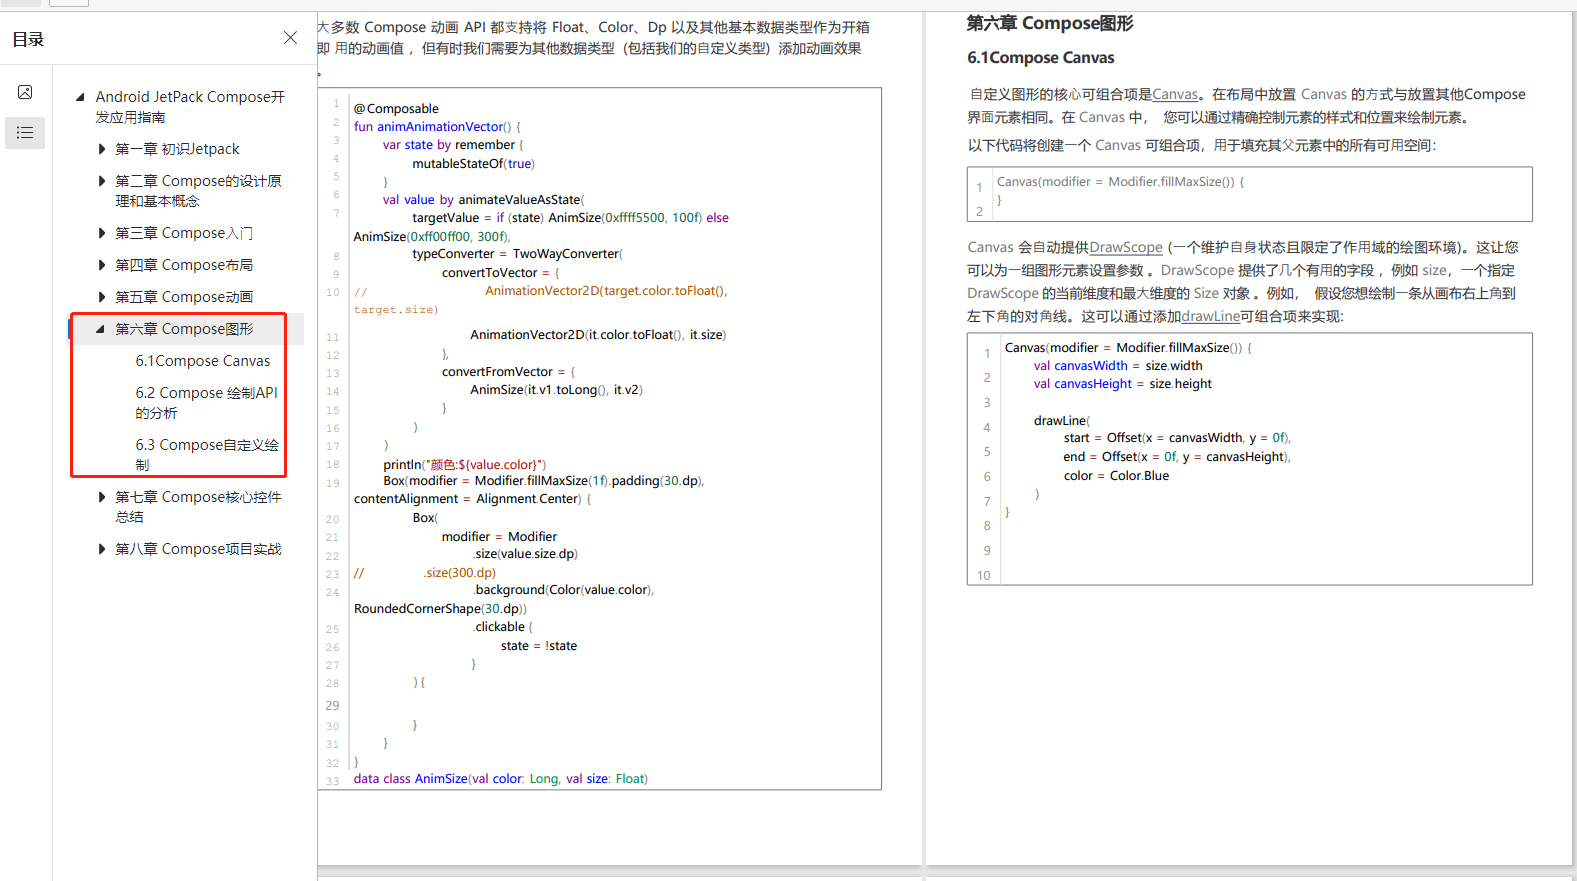Expand 第二章 Compose的设计原理和基本概念 arrow
This screenshot has height=881, width=1577.
101,181
